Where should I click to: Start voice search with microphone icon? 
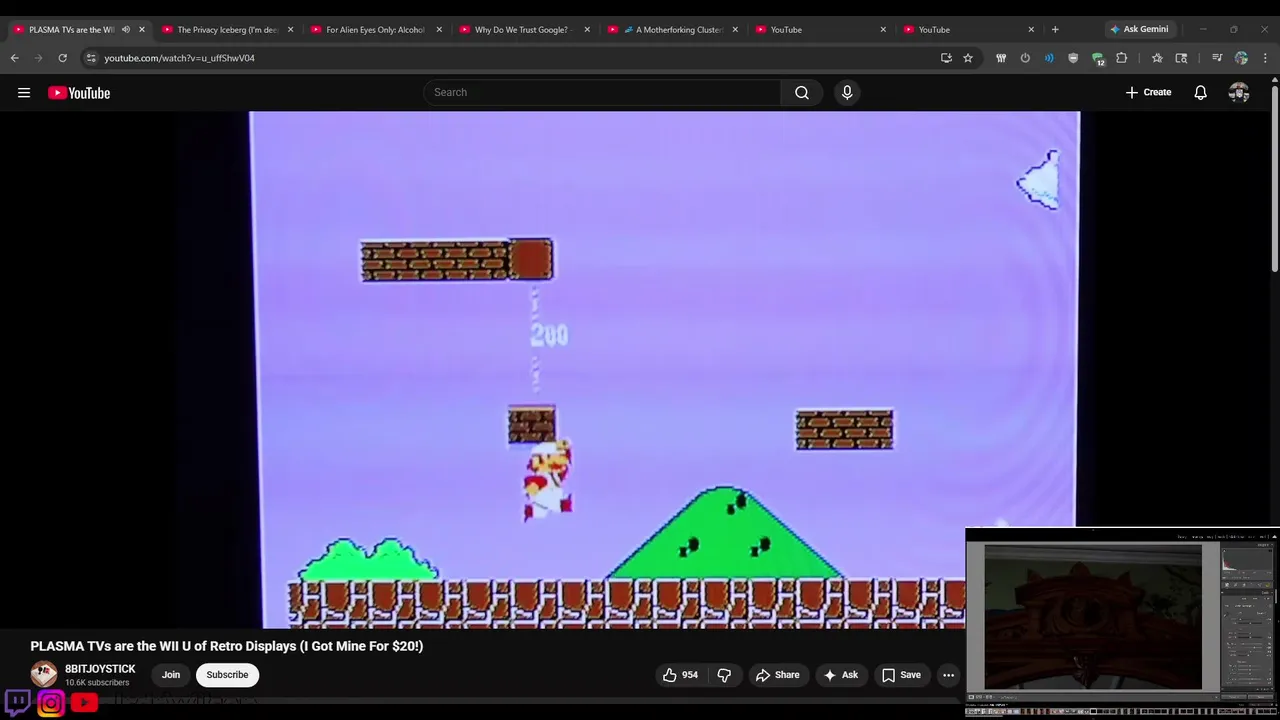click(x=847, y=92)
